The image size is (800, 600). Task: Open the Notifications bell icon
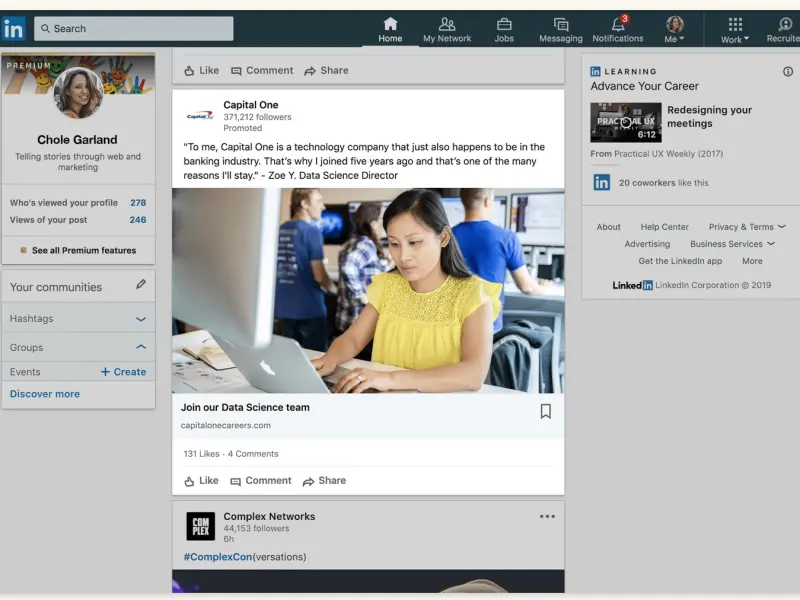pos(618,26)
